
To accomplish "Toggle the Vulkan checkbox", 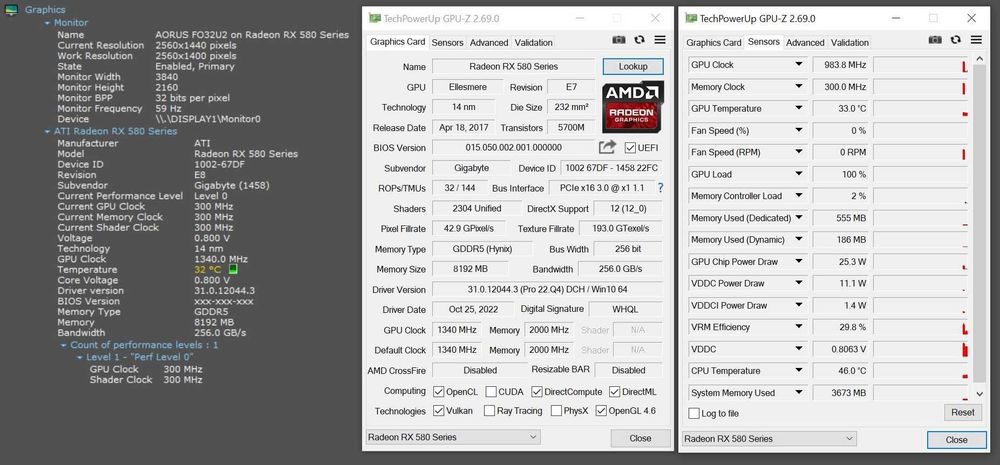I will [438, 411].
